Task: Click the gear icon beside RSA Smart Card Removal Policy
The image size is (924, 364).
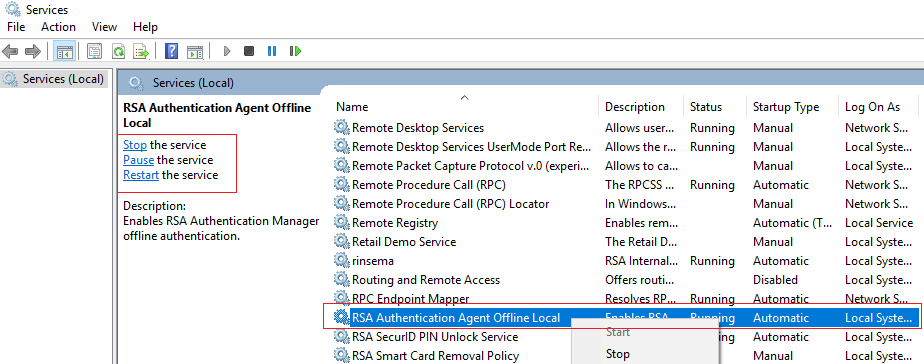Action: tap(341, 355)
